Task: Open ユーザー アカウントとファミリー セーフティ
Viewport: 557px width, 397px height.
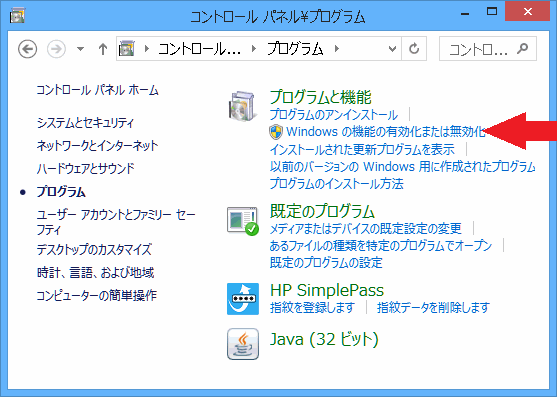Action: 116,222
